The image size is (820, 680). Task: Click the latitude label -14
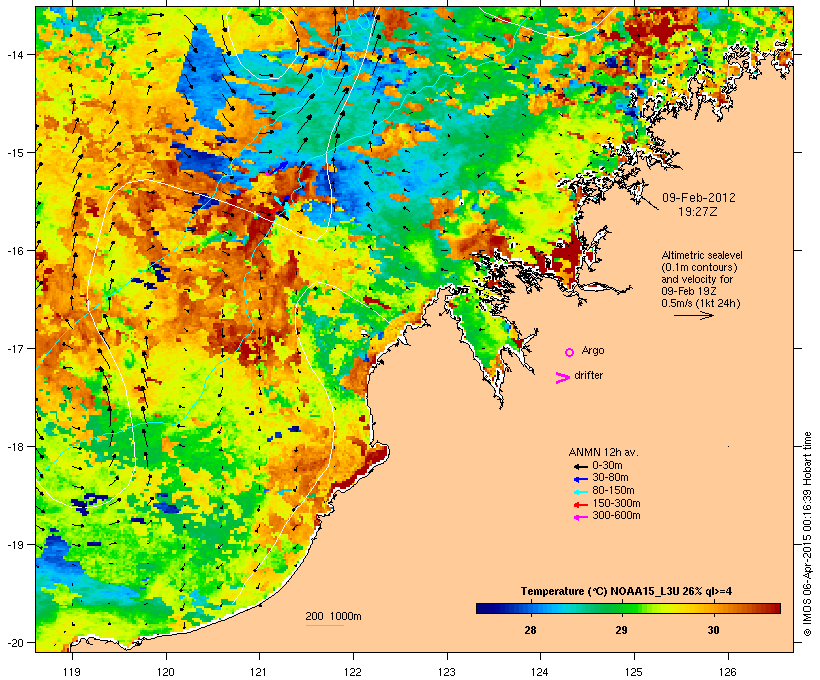pyautogui.click(x=14, y=54)
